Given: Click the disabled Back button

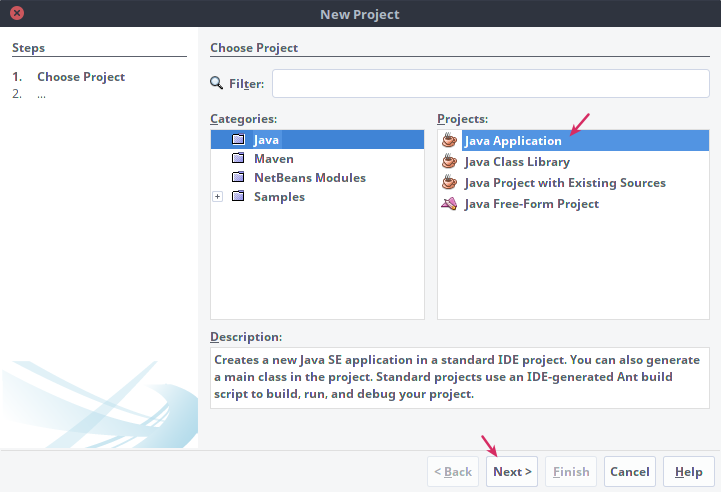Looking at the screenshot, I should pyautogui.click(x=453, y=471).
